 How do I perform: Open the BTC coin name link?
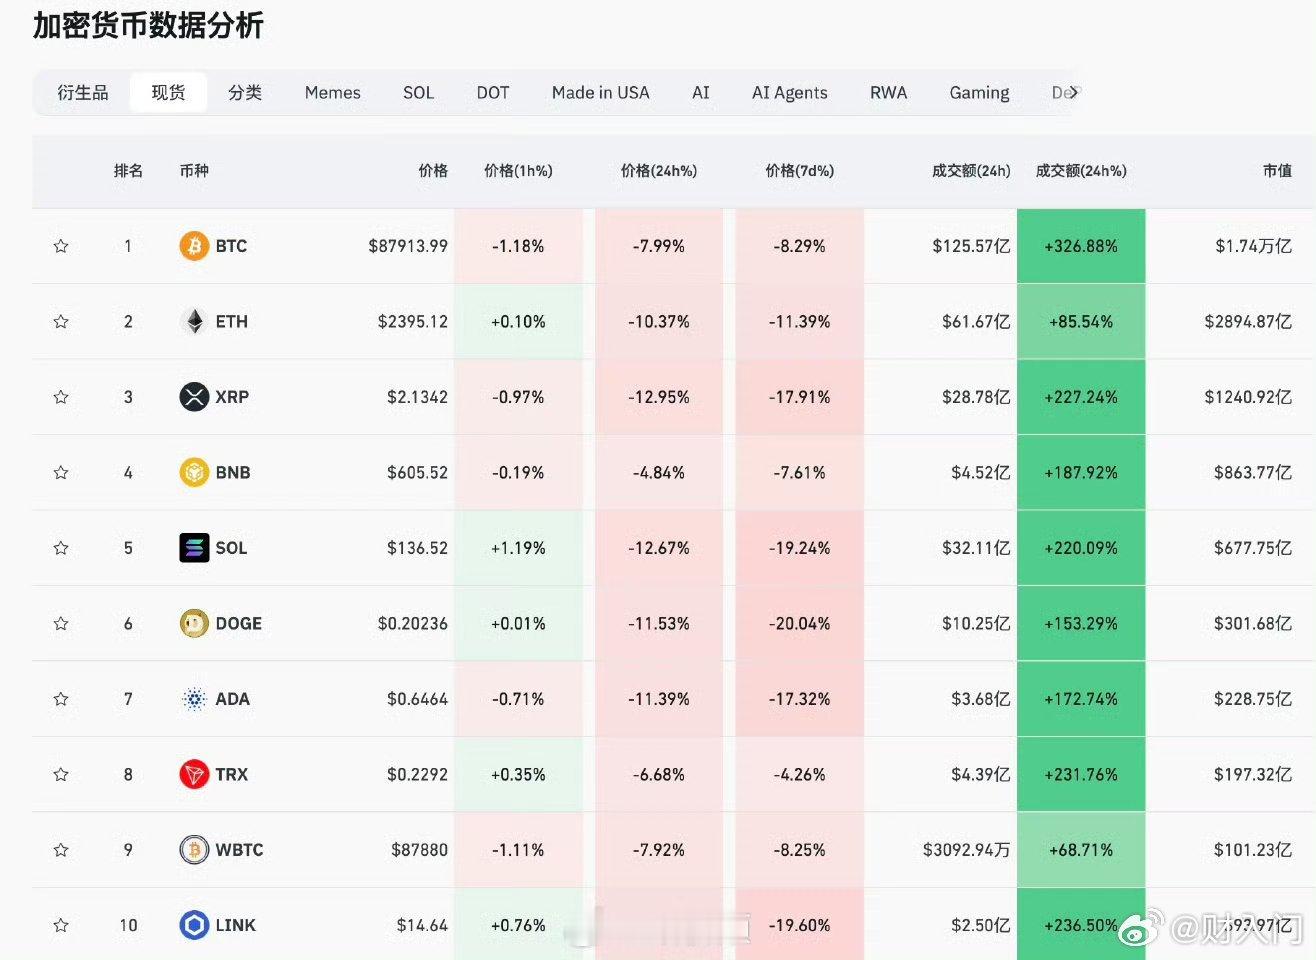pyautogui.click(x=231, y=246)
